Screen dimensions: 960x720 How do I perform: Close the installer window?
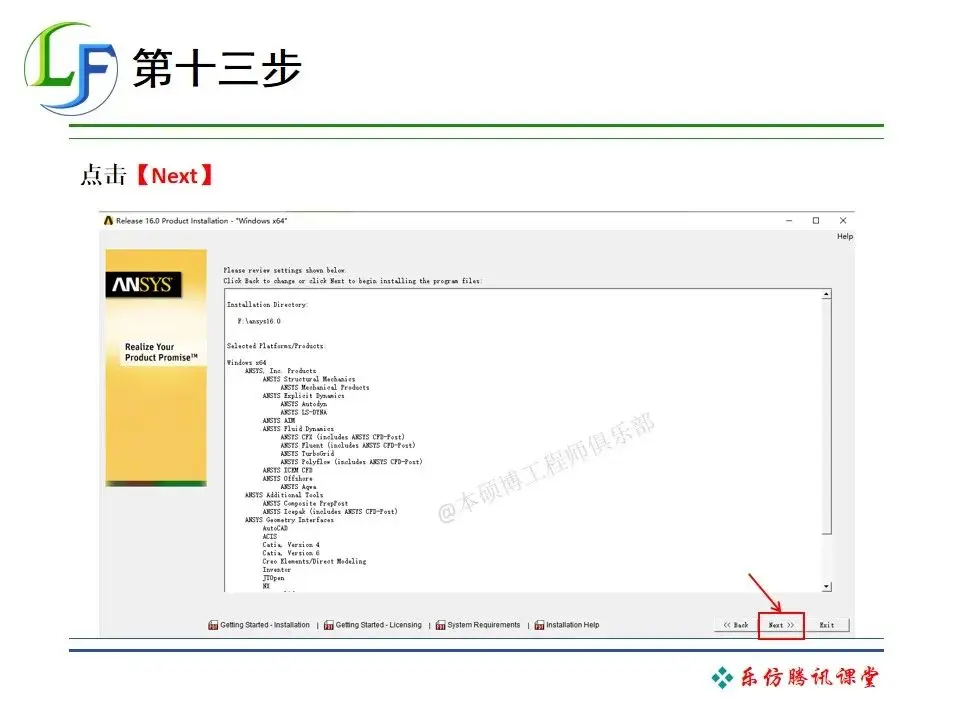[x=843, y=220]
